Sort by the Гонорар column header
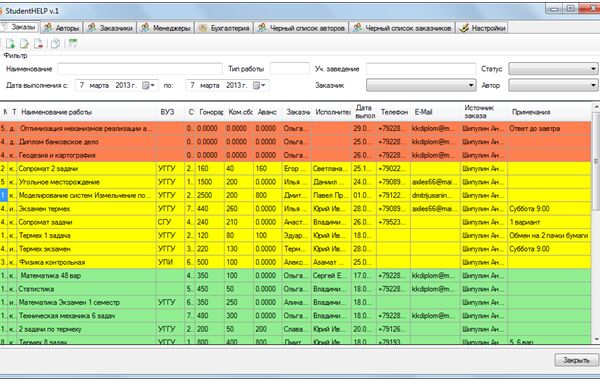The width and height of the screenshot is (600, 381). 210,112
